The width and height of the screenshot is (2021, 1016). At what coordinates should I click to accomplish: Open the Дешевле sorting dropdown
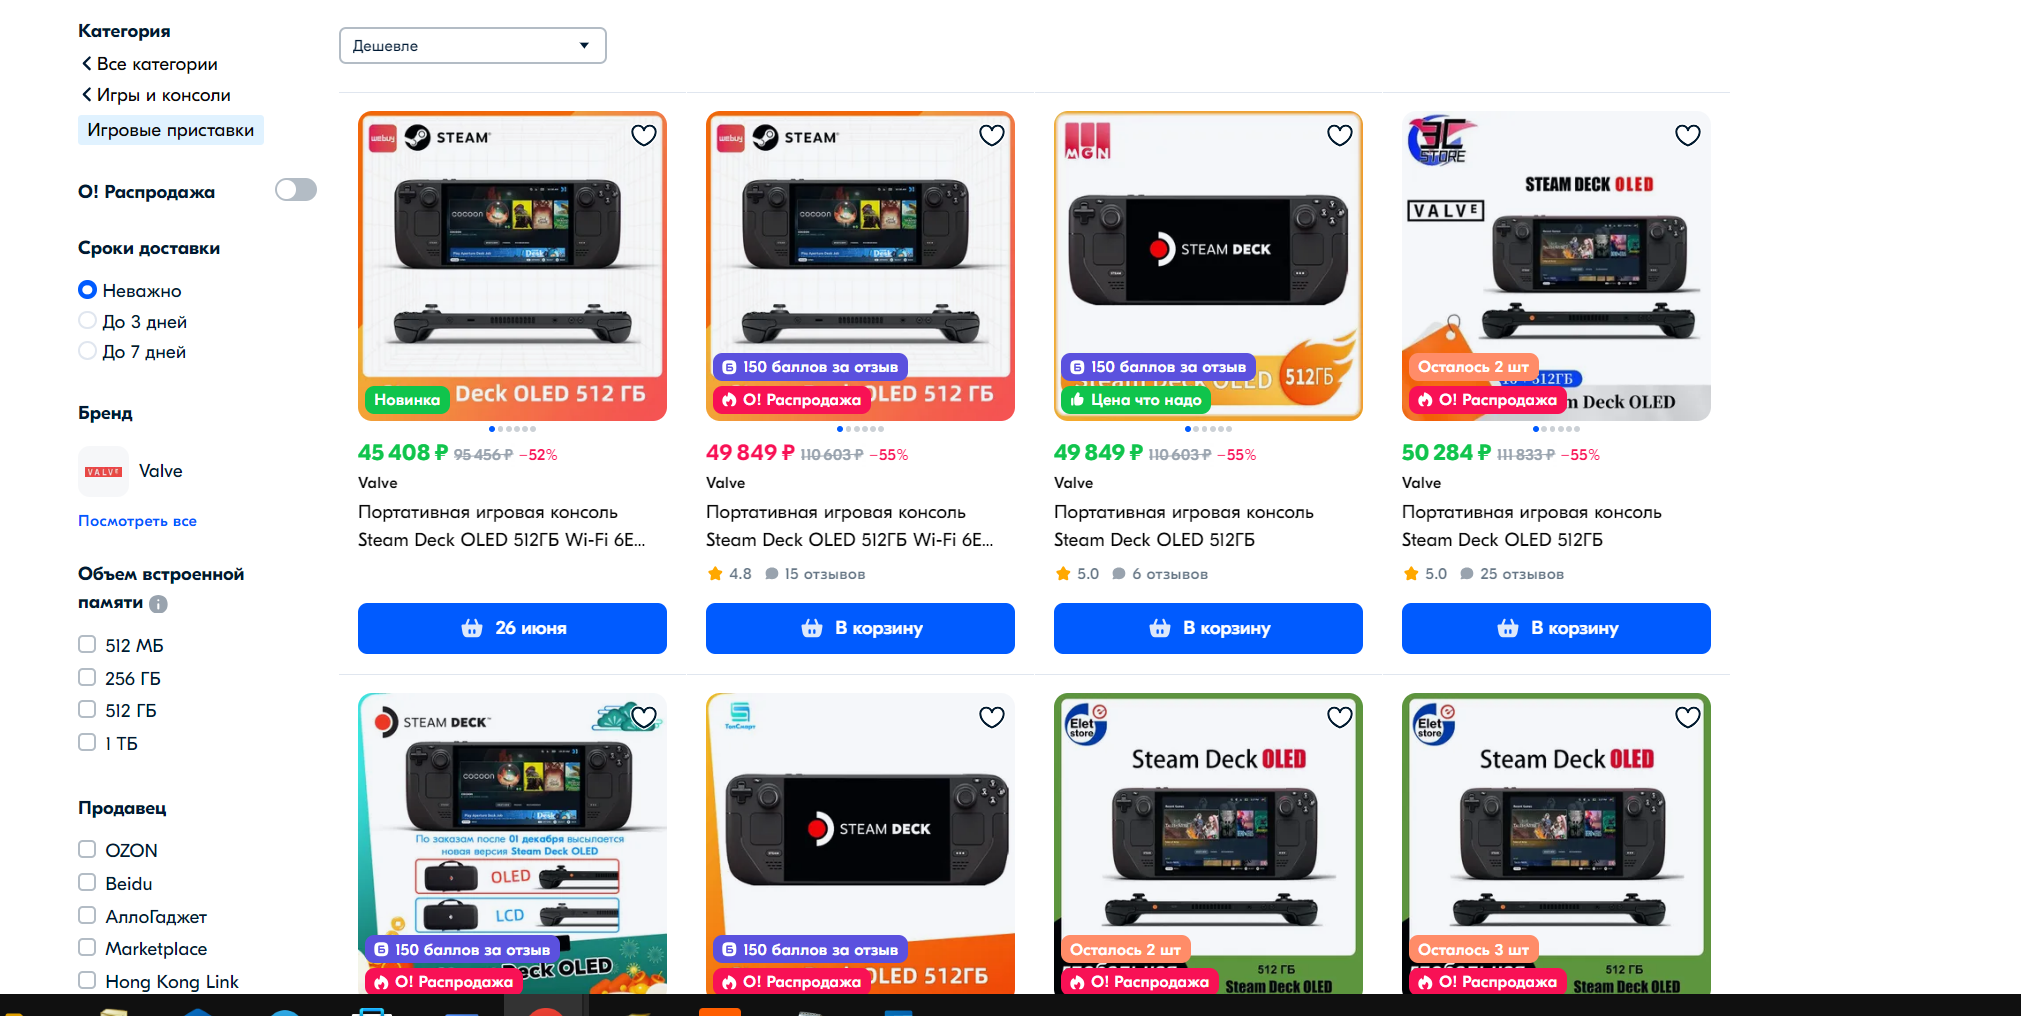coord(473,46)
